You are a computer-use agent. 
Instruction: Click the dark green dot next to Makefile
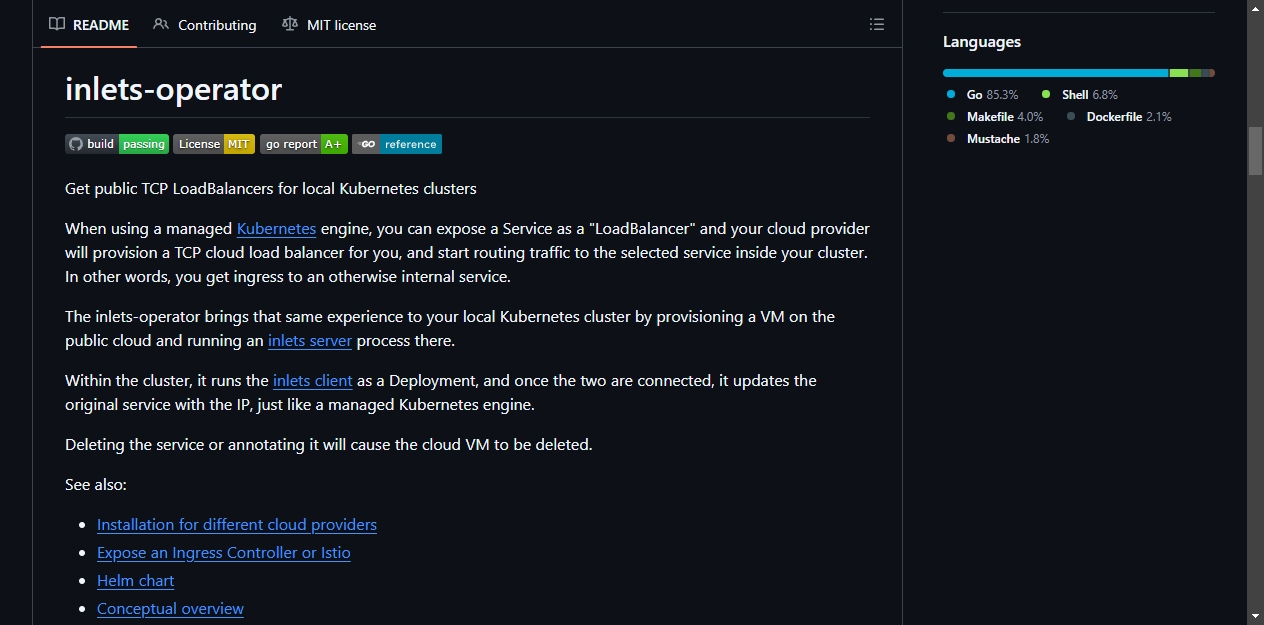point(951,117)
